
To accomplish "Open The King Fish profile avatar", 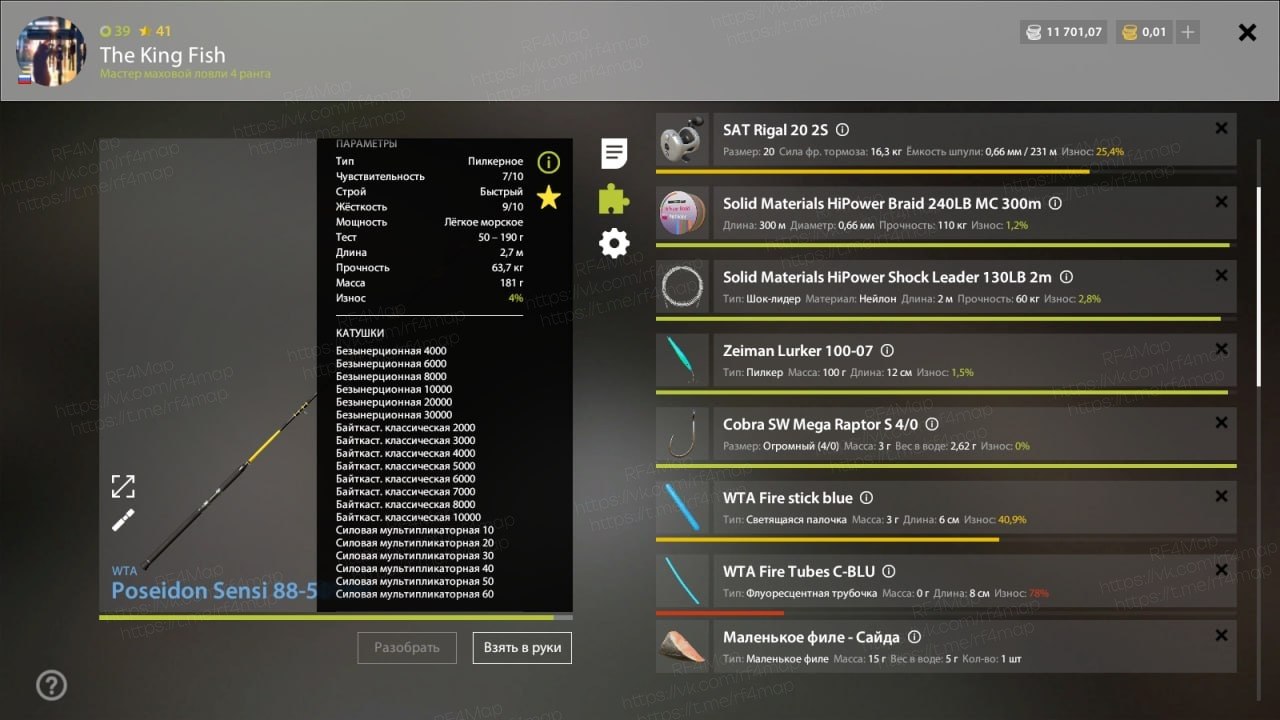I will (51, 51).
